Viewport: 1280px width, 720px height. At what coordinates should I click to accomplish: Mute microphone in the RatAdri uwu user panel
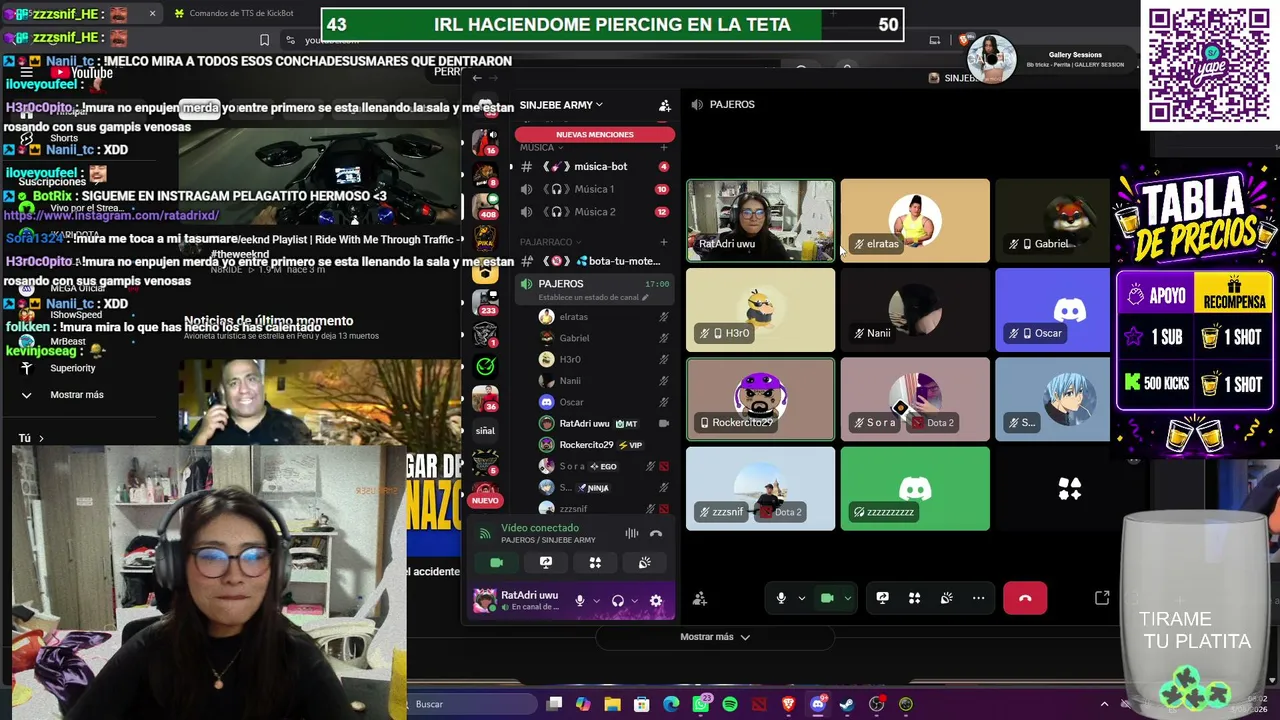(580, 601)
